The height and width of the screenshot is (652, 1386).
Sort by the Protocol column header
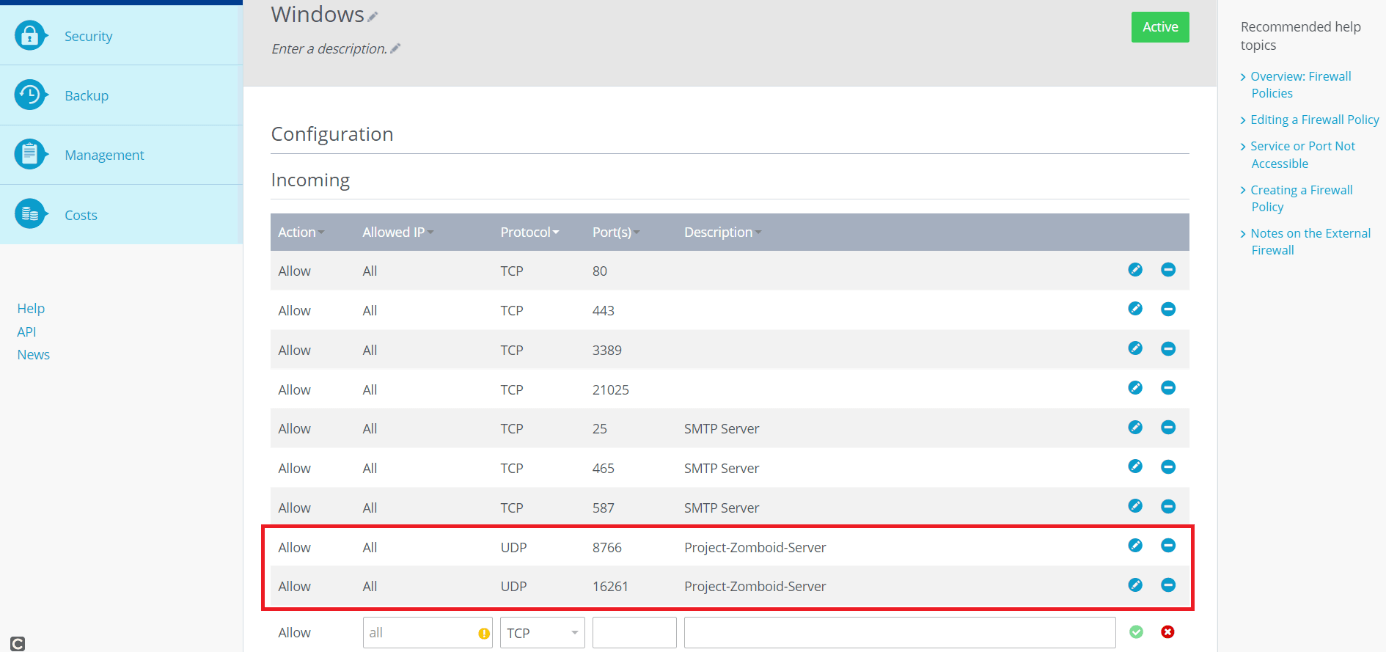click(529, 232)
